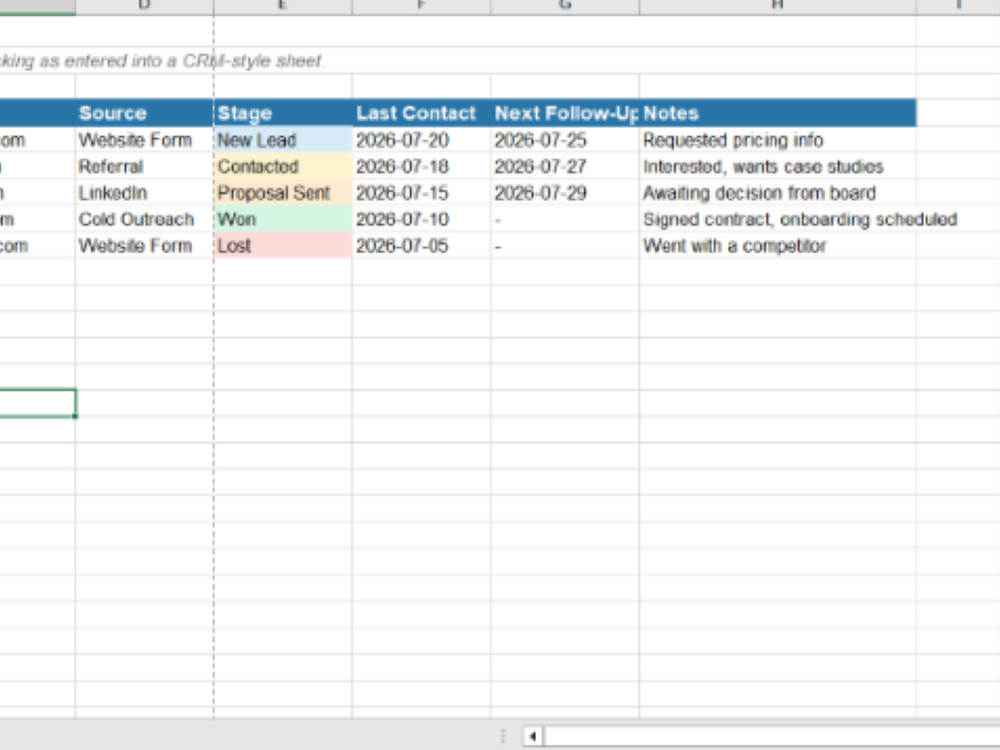Click the horizontal scrollbar left arrow
Screen dimensions: 1000x750
point(532,736)
